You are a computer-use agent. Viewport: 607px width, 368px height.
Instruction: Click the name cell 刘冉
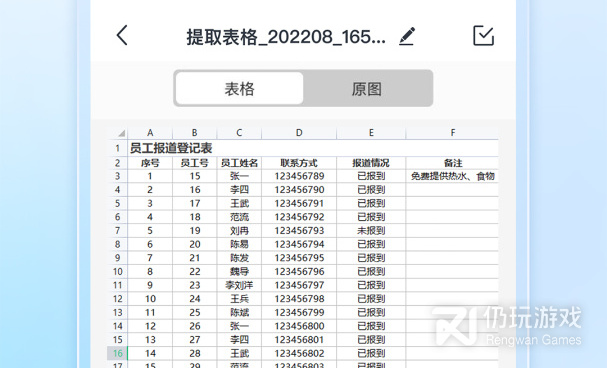239,231
